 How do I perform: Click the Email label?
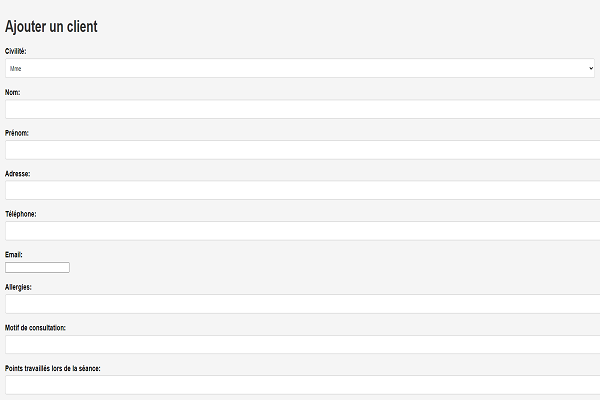click(13, 255)
